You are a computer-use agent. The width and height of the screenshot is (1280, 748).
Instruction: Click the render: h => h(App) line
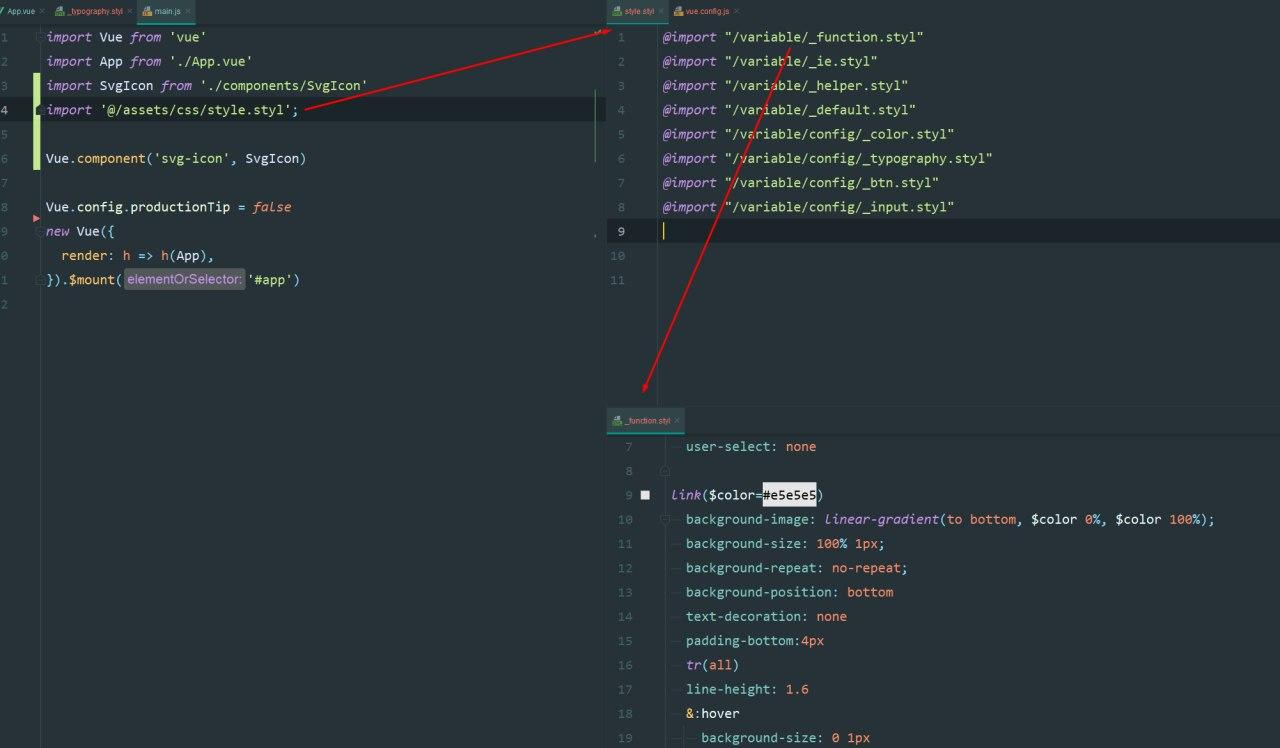click(138, 255)
